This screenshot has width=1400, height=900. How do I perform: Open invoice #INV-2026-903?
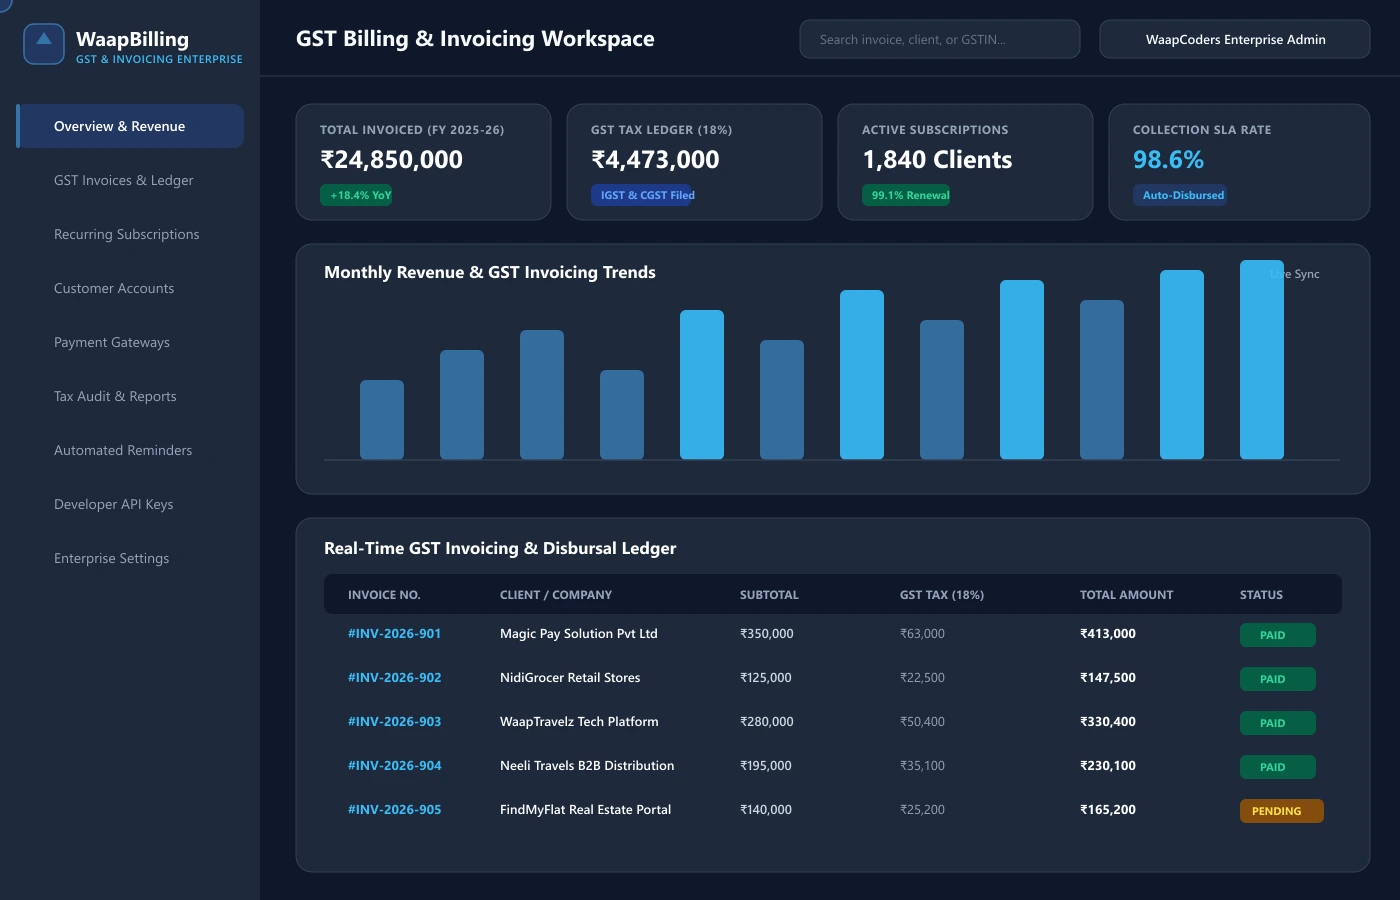point(394,721)
